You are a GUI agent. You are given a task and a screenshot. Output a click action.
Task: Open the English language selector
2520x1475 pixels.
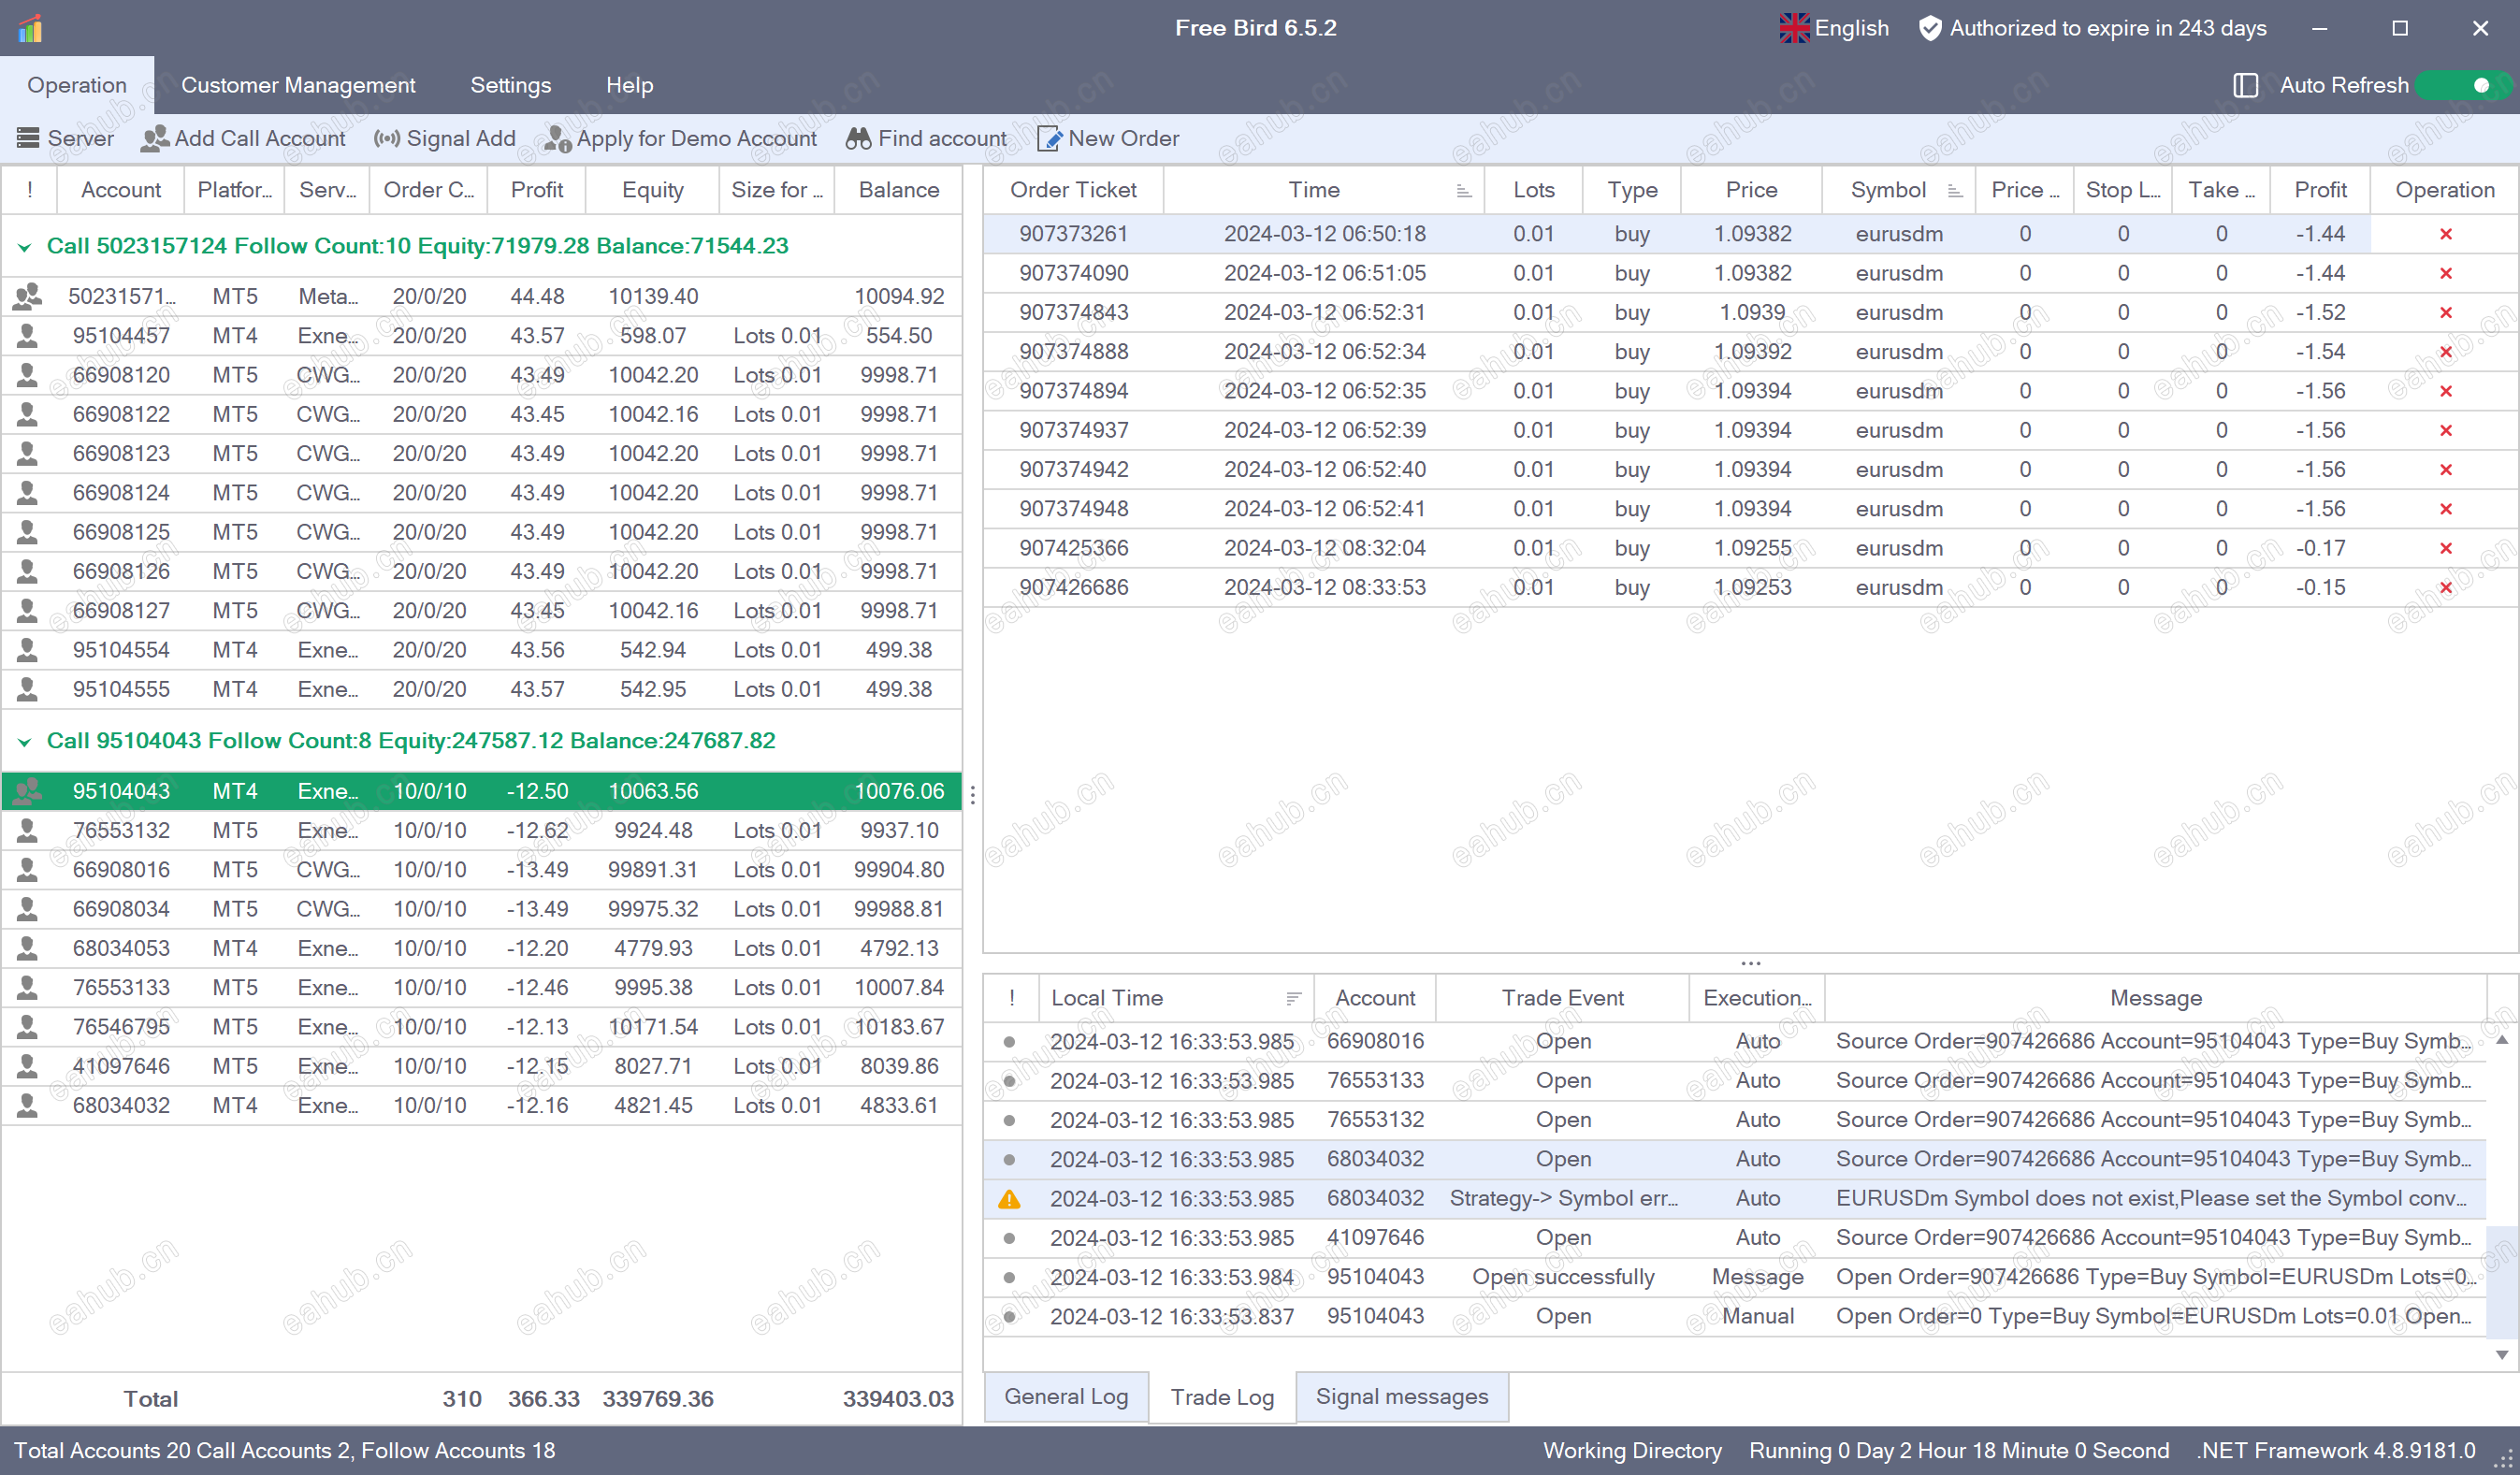[x=1834, y=28]
